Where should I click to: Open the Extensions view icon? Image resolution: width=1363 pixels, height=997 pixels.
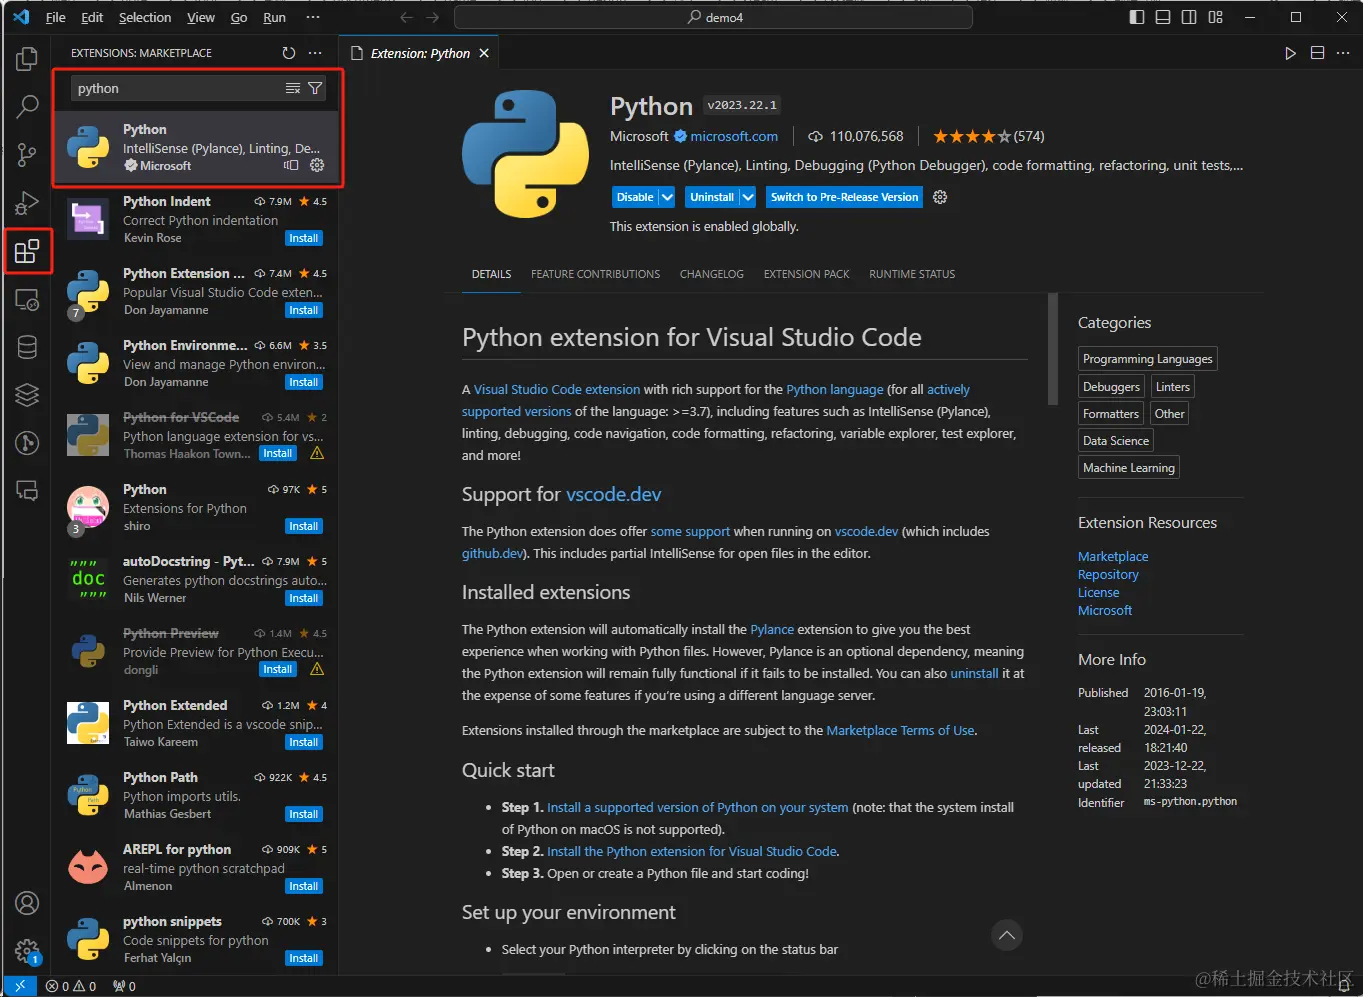[x=27, y=250]
